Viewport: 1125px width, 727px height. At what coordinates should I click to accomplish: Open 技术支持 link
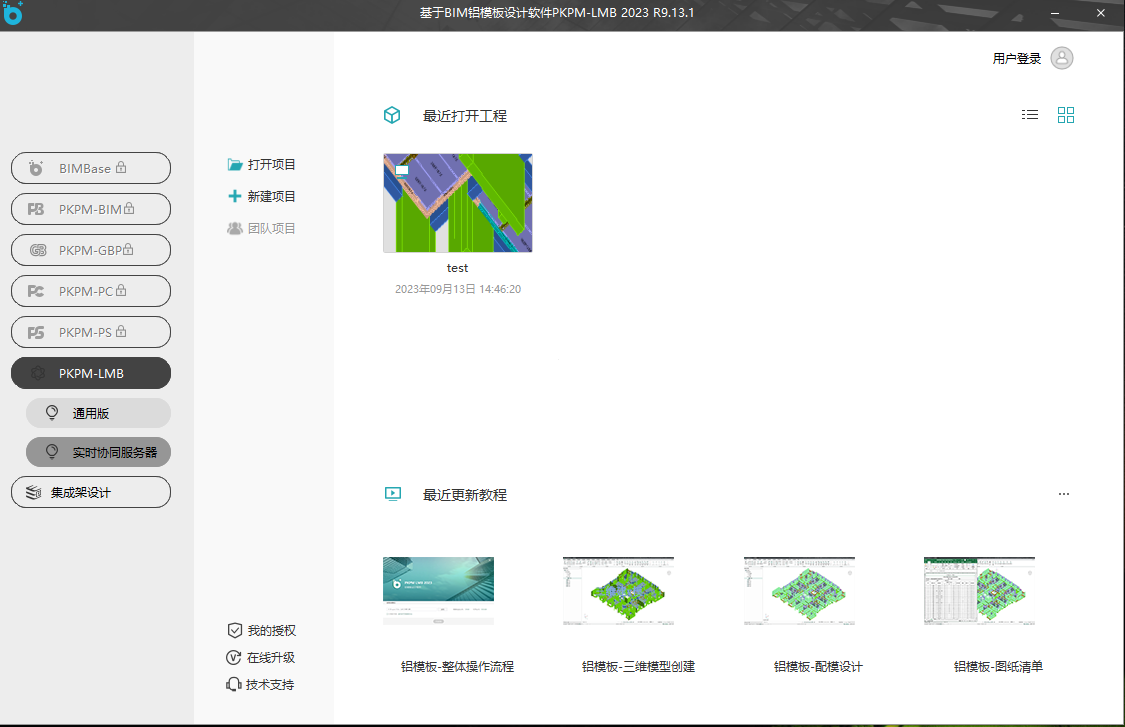click(x=270, y=685)
